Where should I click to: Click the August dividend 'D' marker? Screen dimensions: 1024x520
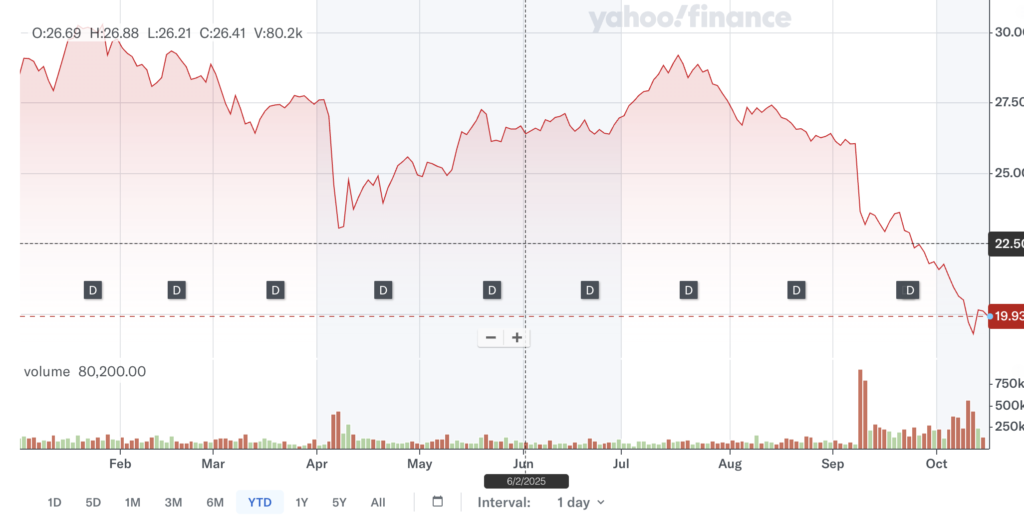796,290
